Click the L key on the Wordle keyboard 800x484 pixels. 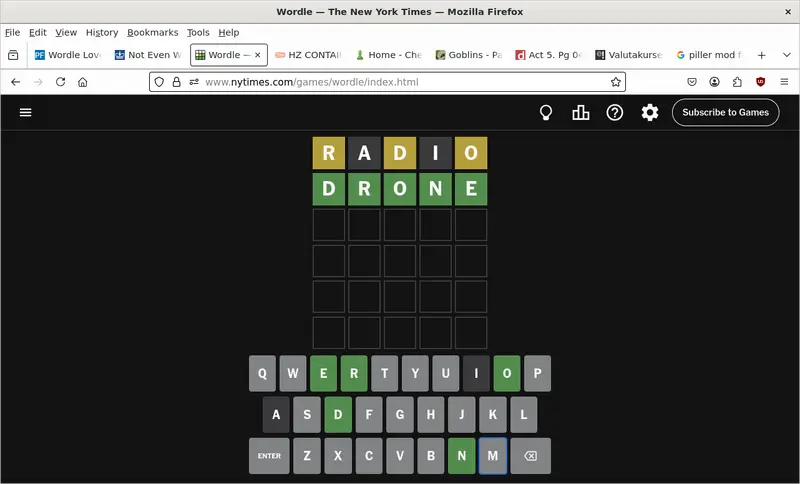tap(523, 415)
